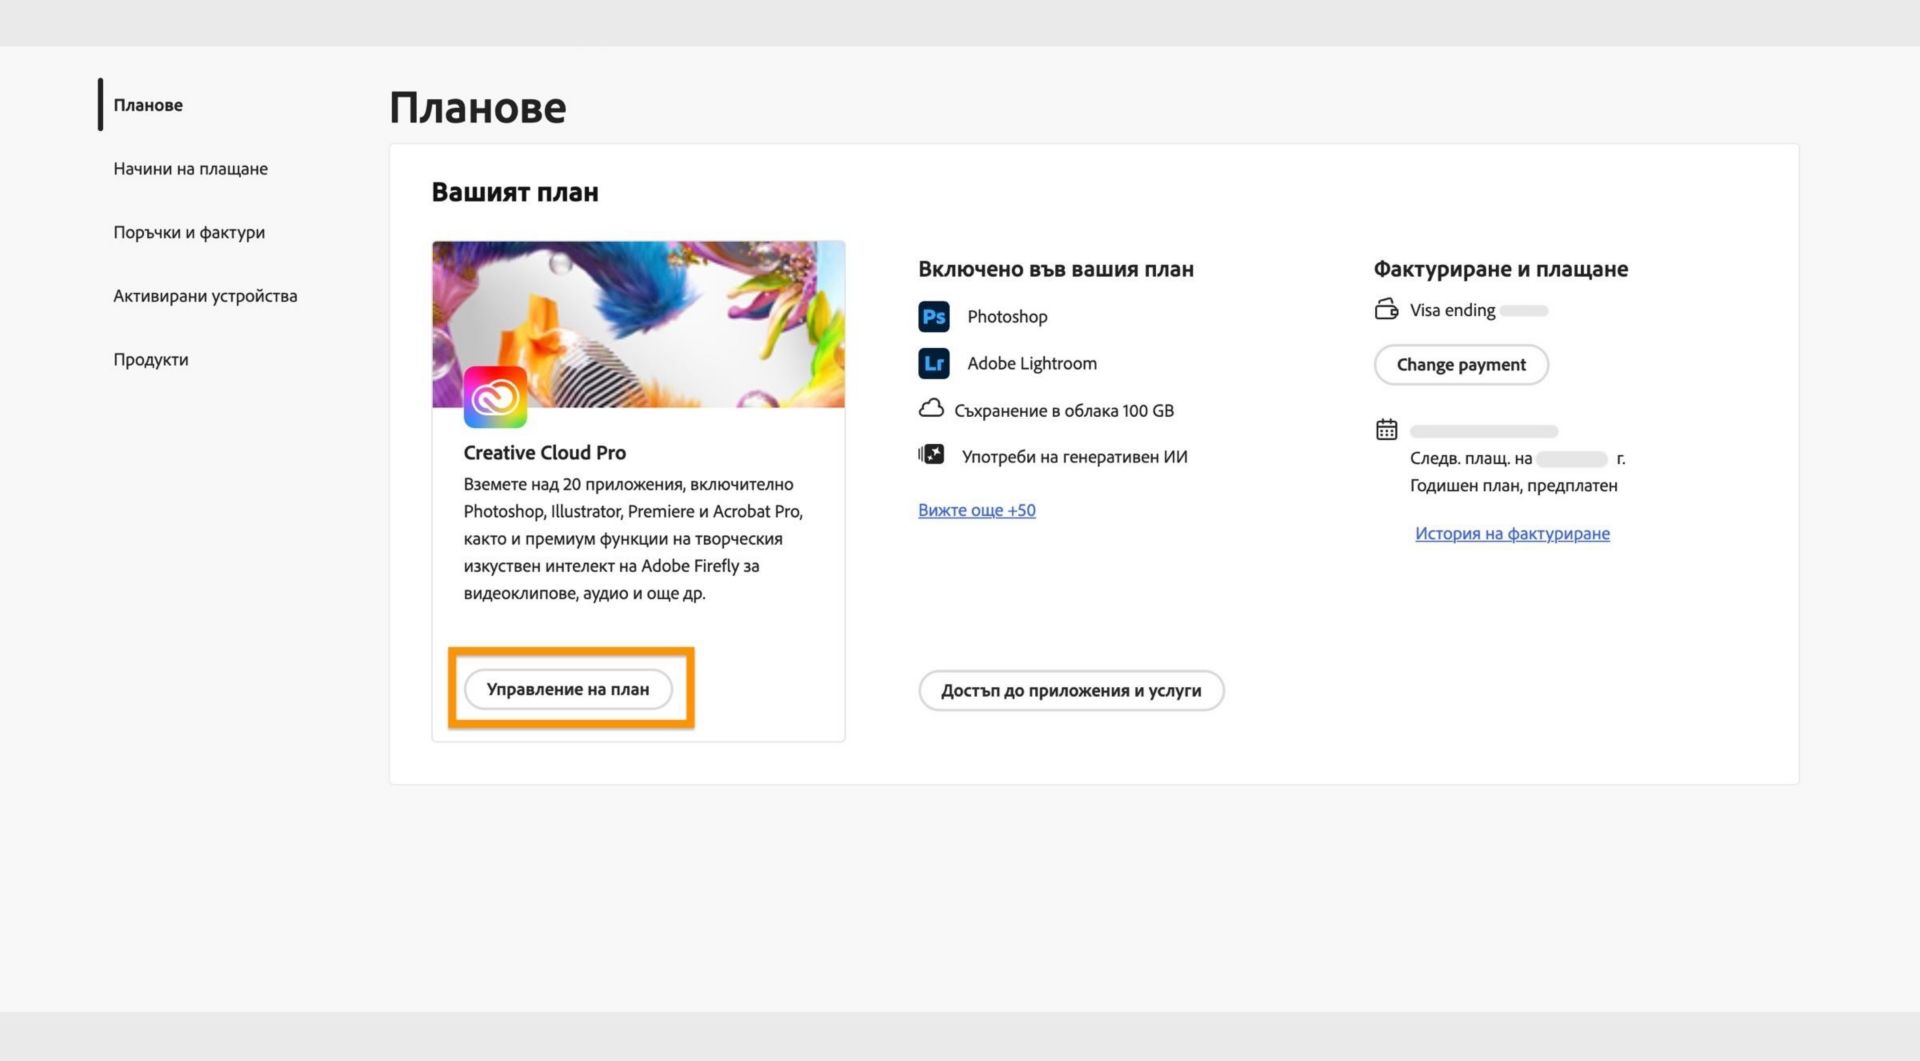Open the Вижте още +50 link
This screenshot has width=1920, height=1061.
[976, 510]
